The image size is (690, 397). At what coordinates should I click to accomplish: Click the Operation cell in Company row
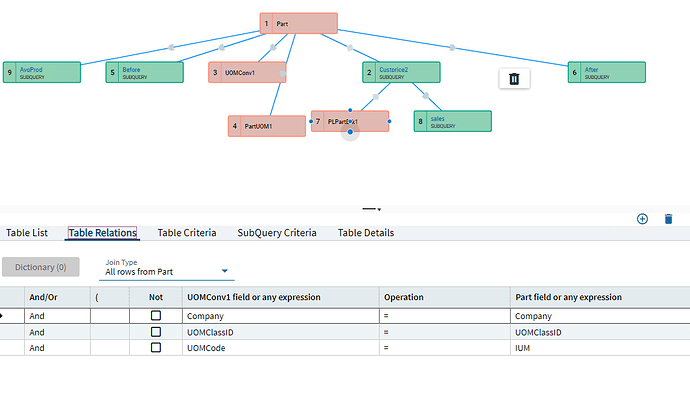pyautogui.click(x=445, y=316)
